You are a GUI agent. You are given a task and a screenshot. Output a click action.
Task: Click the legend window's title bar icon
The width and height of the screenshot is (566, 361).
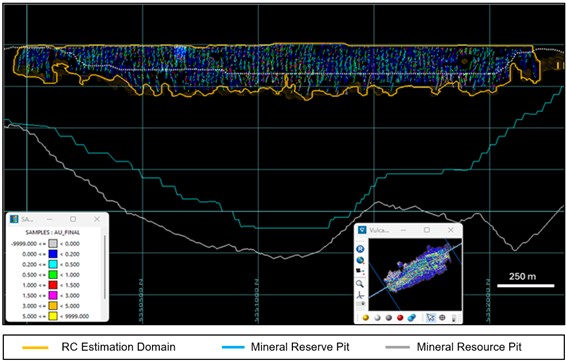click(x=14, y=219)
